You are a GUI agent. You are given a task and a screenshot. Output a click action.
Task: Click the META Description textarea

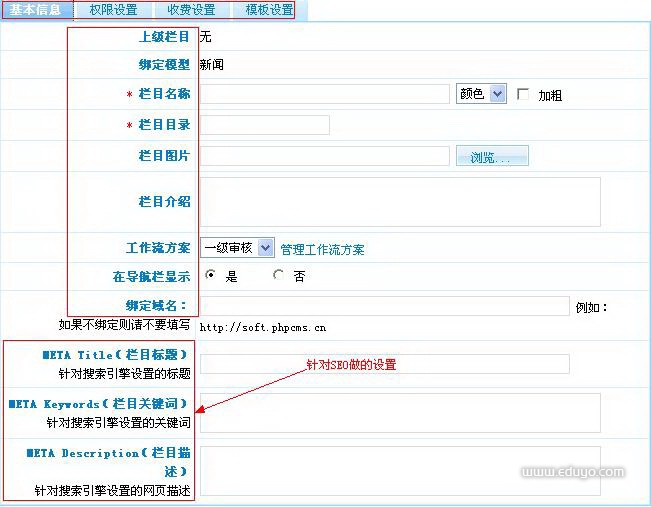(400, 470)
